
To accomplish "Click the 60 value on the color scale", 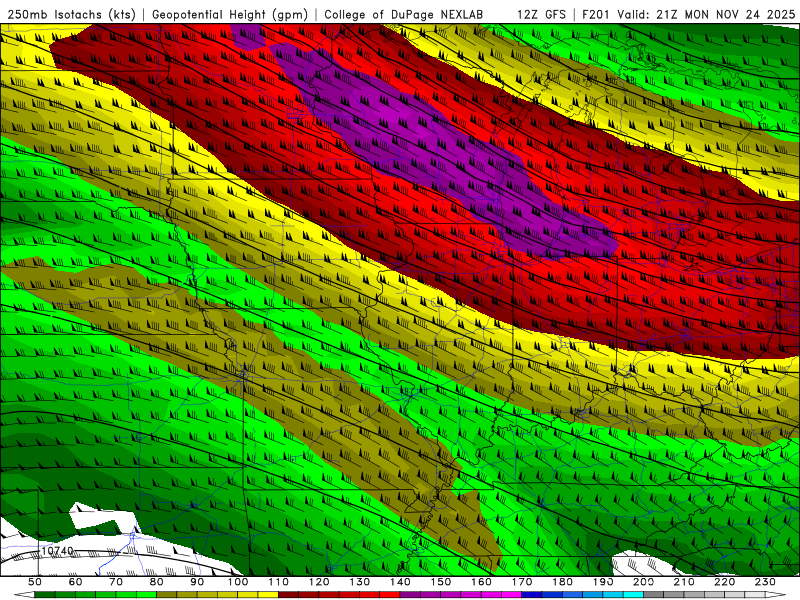I will point(75,582).
